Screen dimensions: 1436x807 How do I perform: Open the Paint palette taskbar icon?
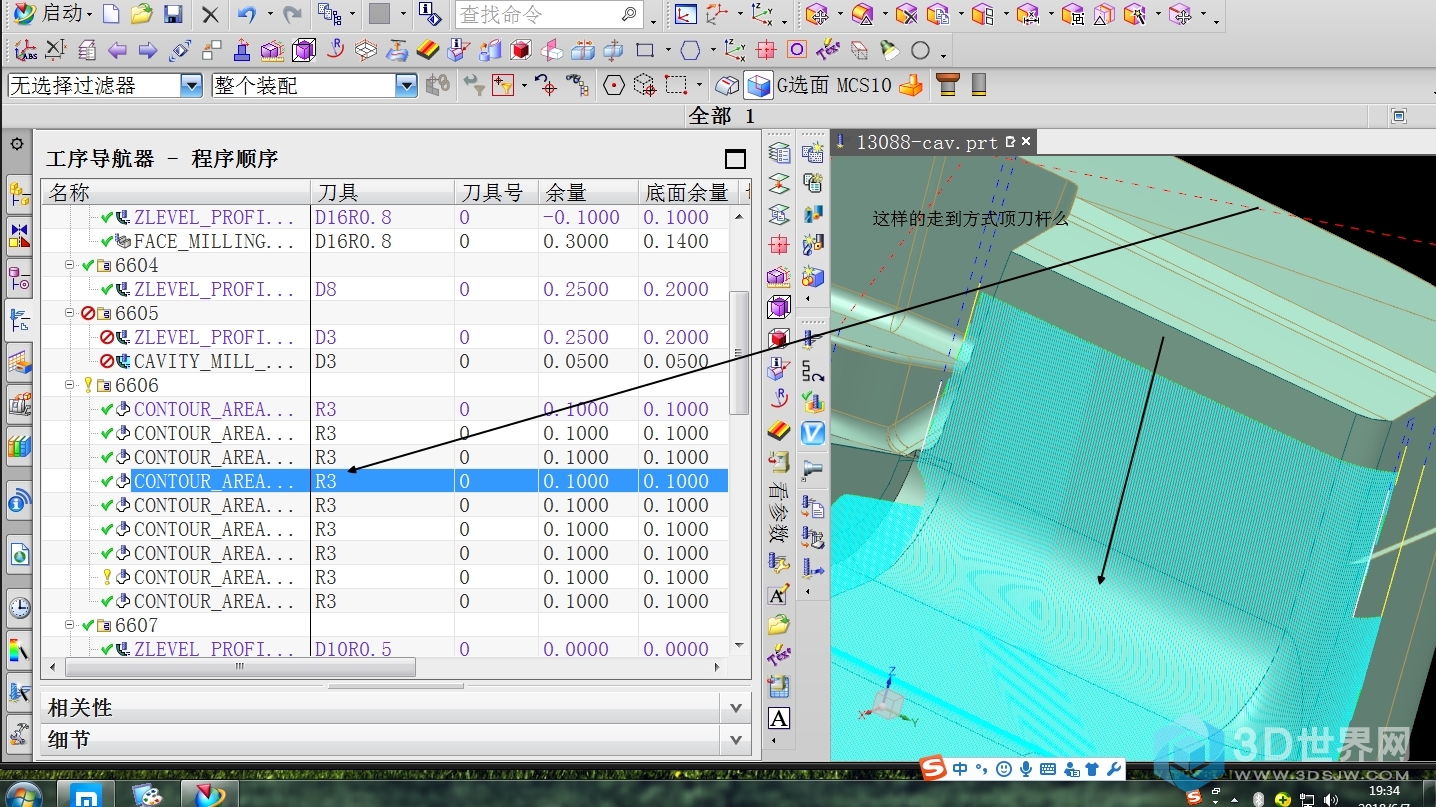pyautogui.click(x=147, y=796)
